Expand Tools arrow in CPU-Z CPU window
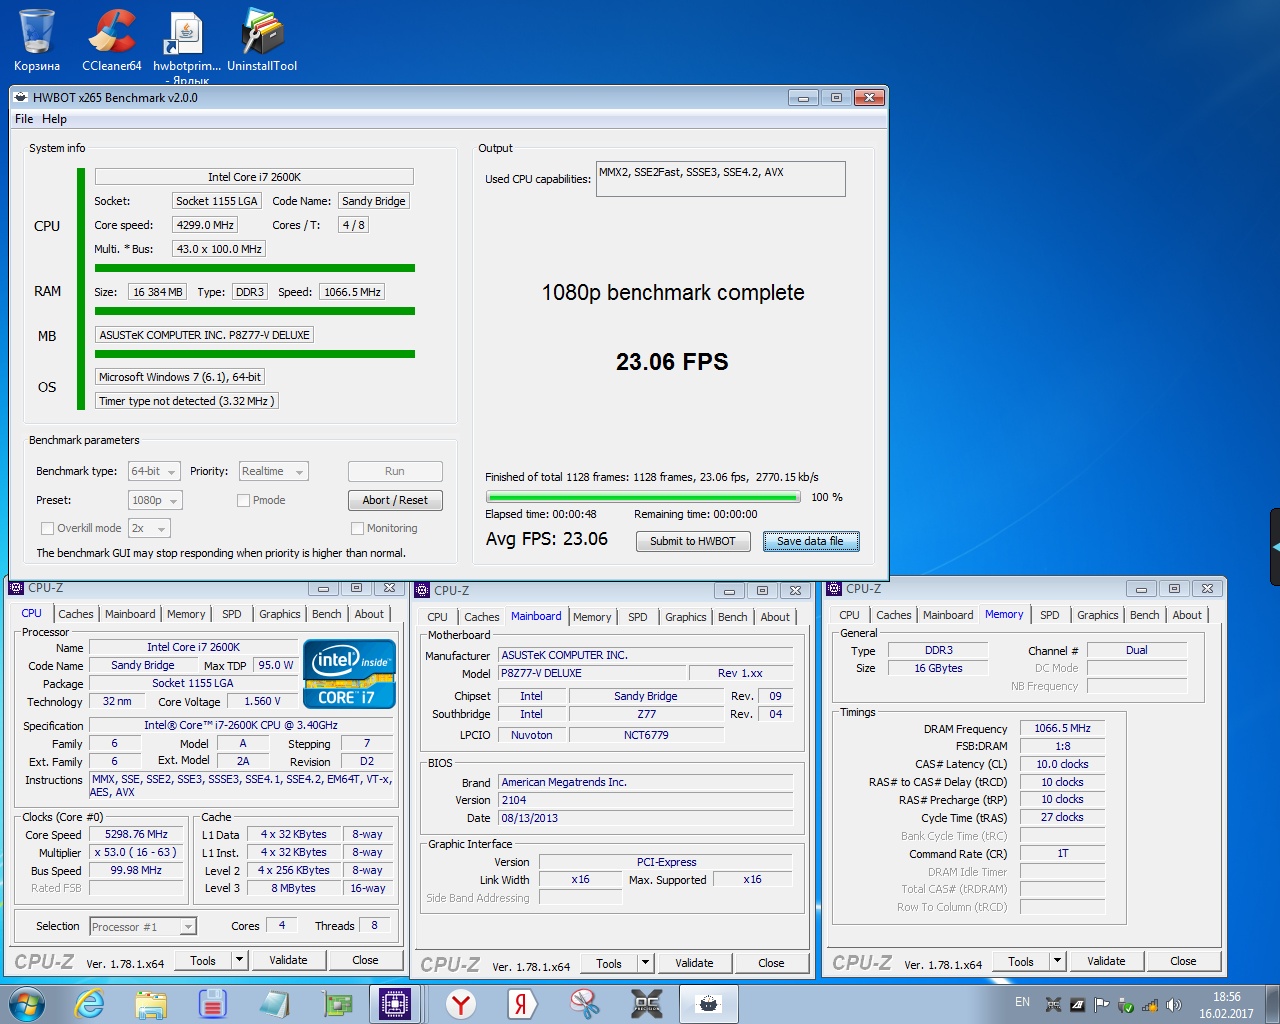The height and width of the screenshot is (1024, 1280). click(239, 960)
